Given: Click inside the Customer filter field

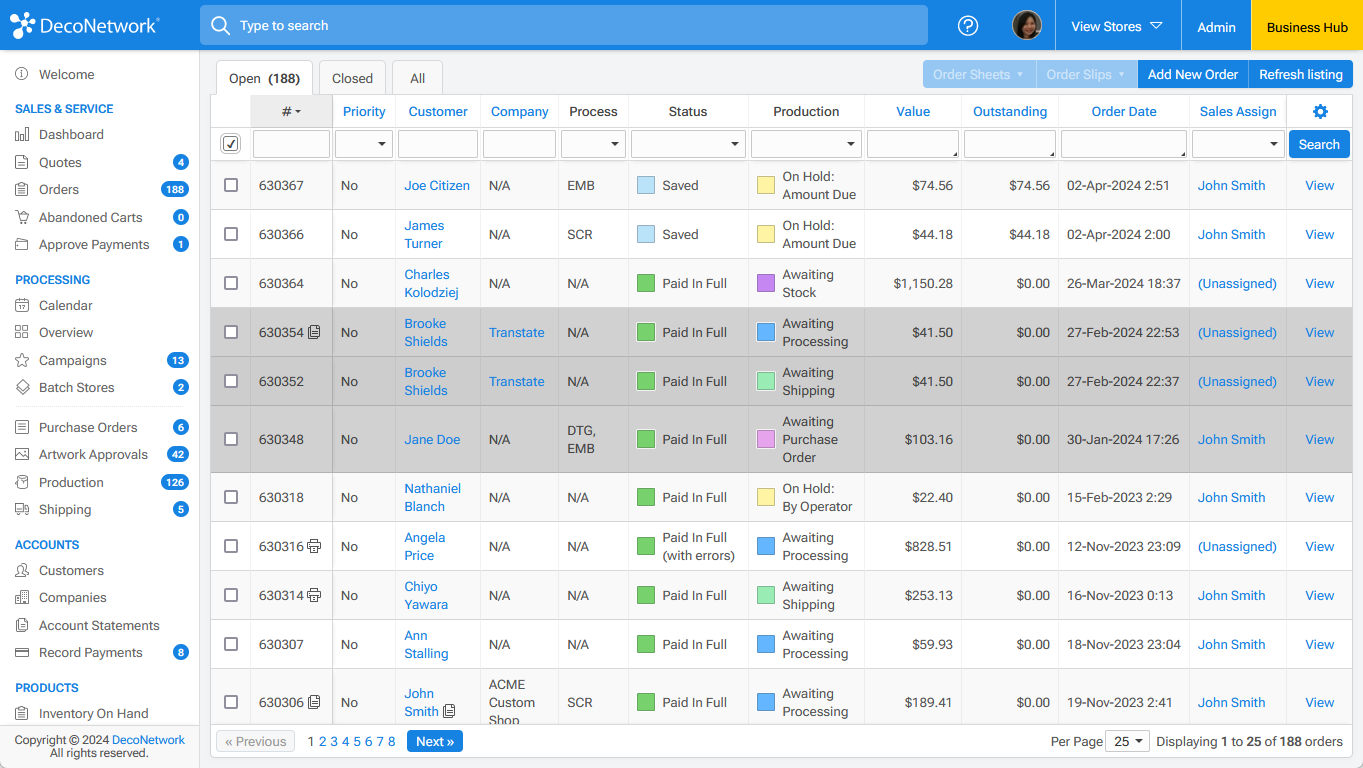Looking at the screenshot, I should tap(437, 143).
